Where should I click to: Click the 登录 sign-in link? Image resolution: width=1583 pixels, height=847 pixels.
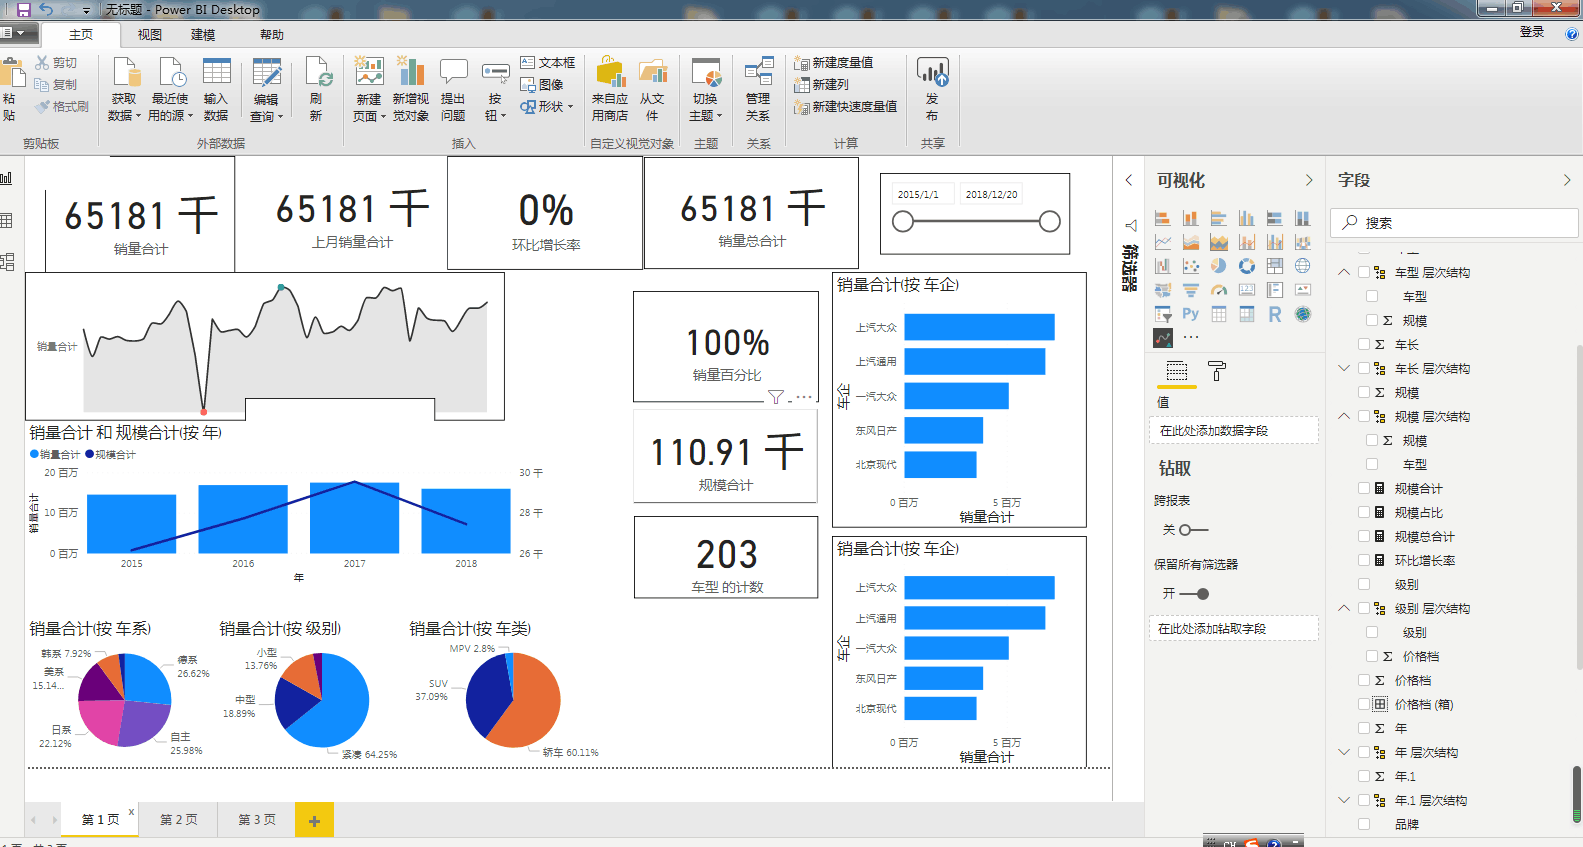1532,32
